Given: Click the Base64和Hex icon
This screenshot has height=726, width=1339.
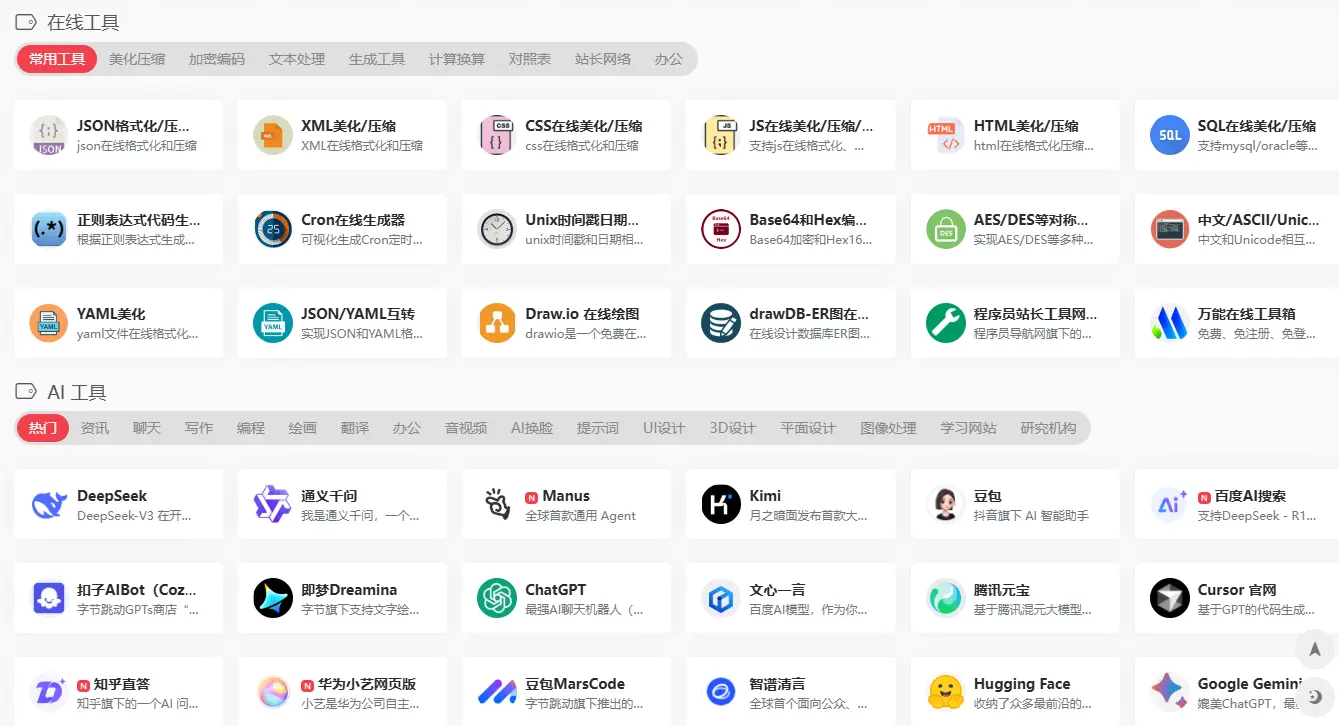Looking at the screenshot, I should [721, 229].
